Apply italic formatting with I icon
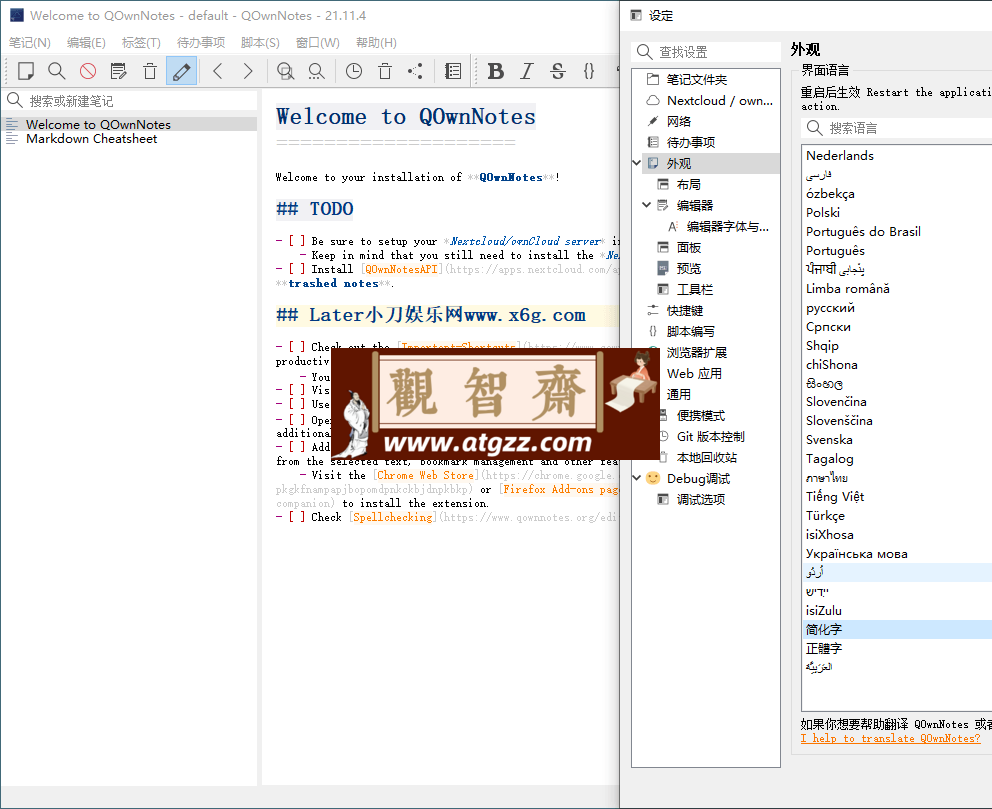 [526, 71]
